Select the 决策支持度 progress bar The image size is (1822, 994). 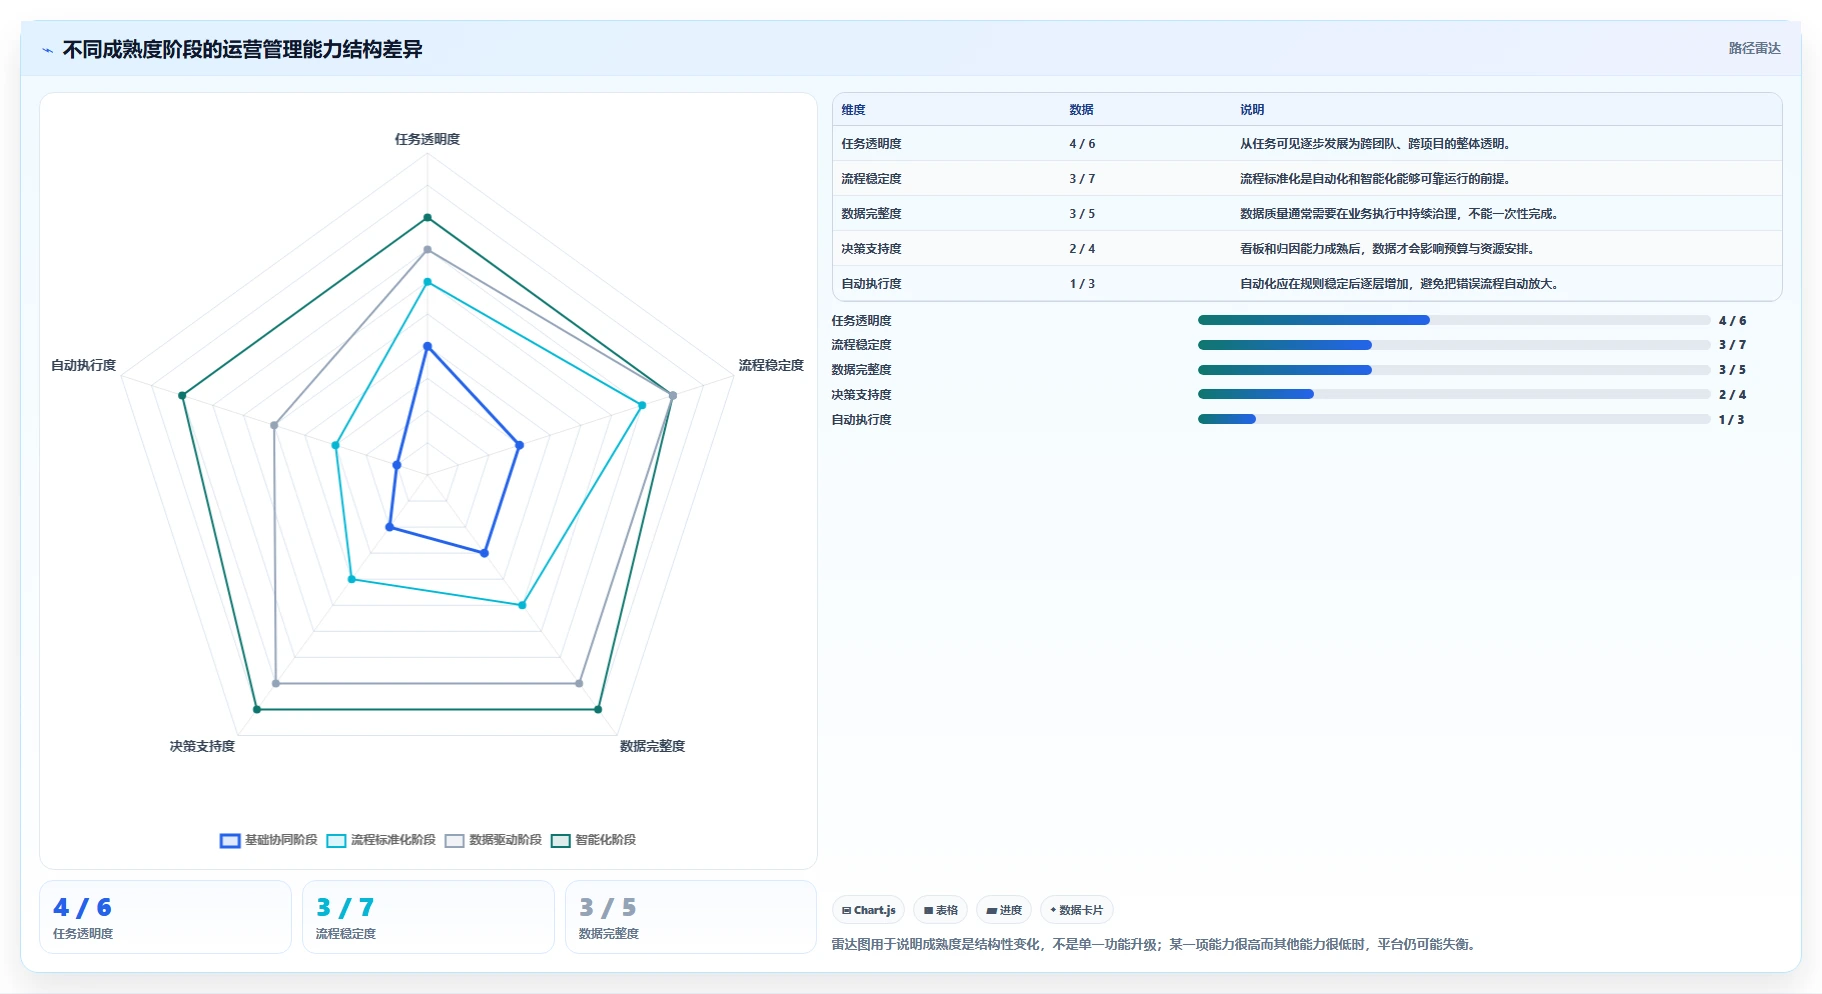[1454, 394]
